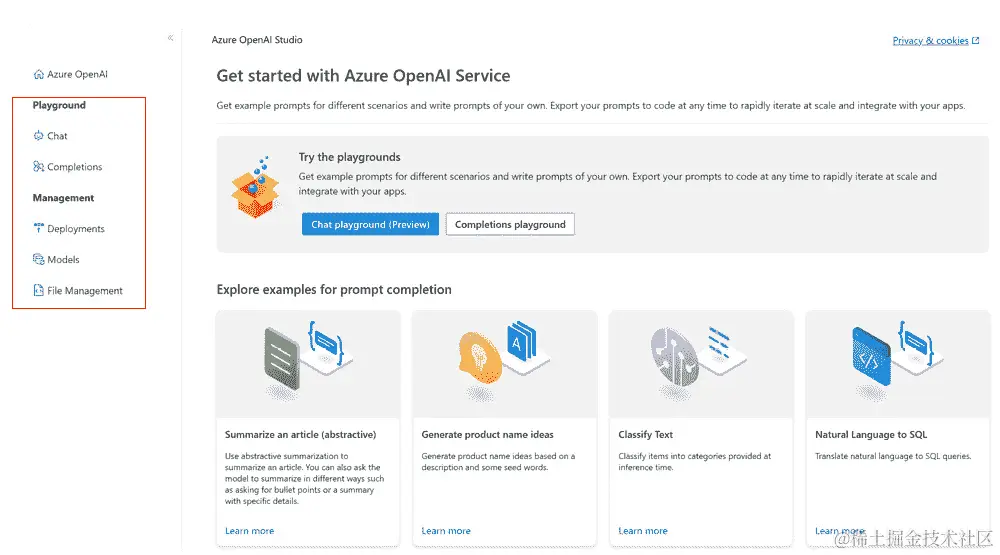This screenshot has height=555, width=1000.
Task: Click Learn more under Summarize an article
Action: coord(249,531)
